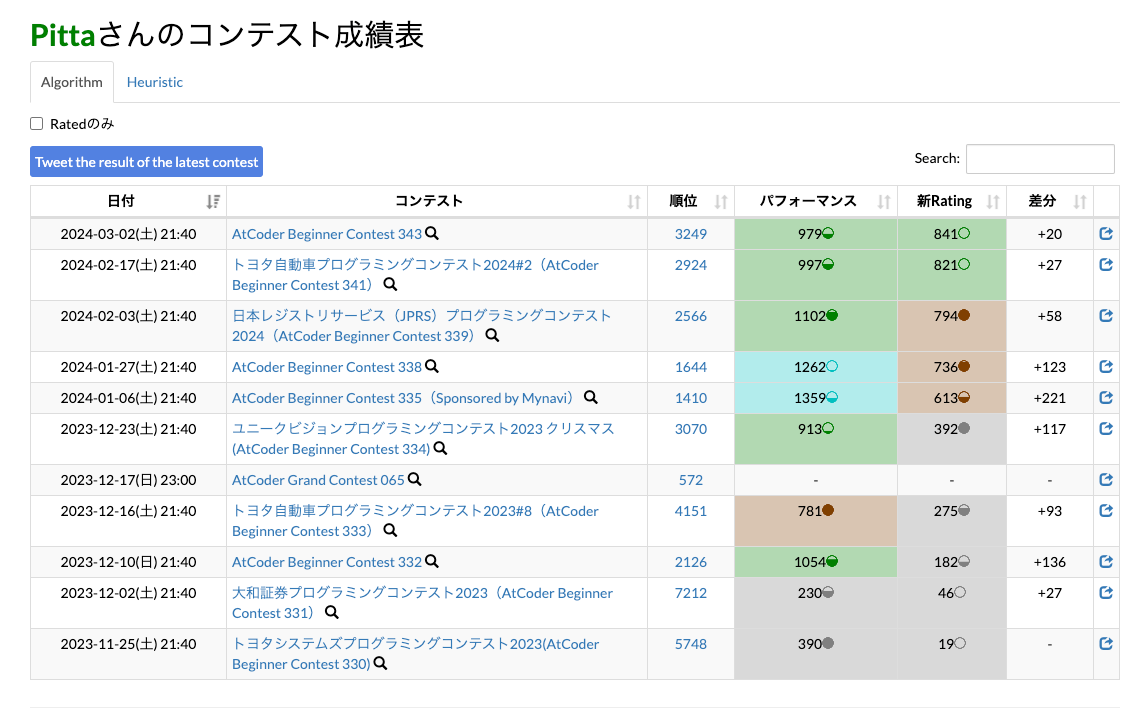
Task: Click the +123 rating difference cell
Action: tap(1050, 367)
